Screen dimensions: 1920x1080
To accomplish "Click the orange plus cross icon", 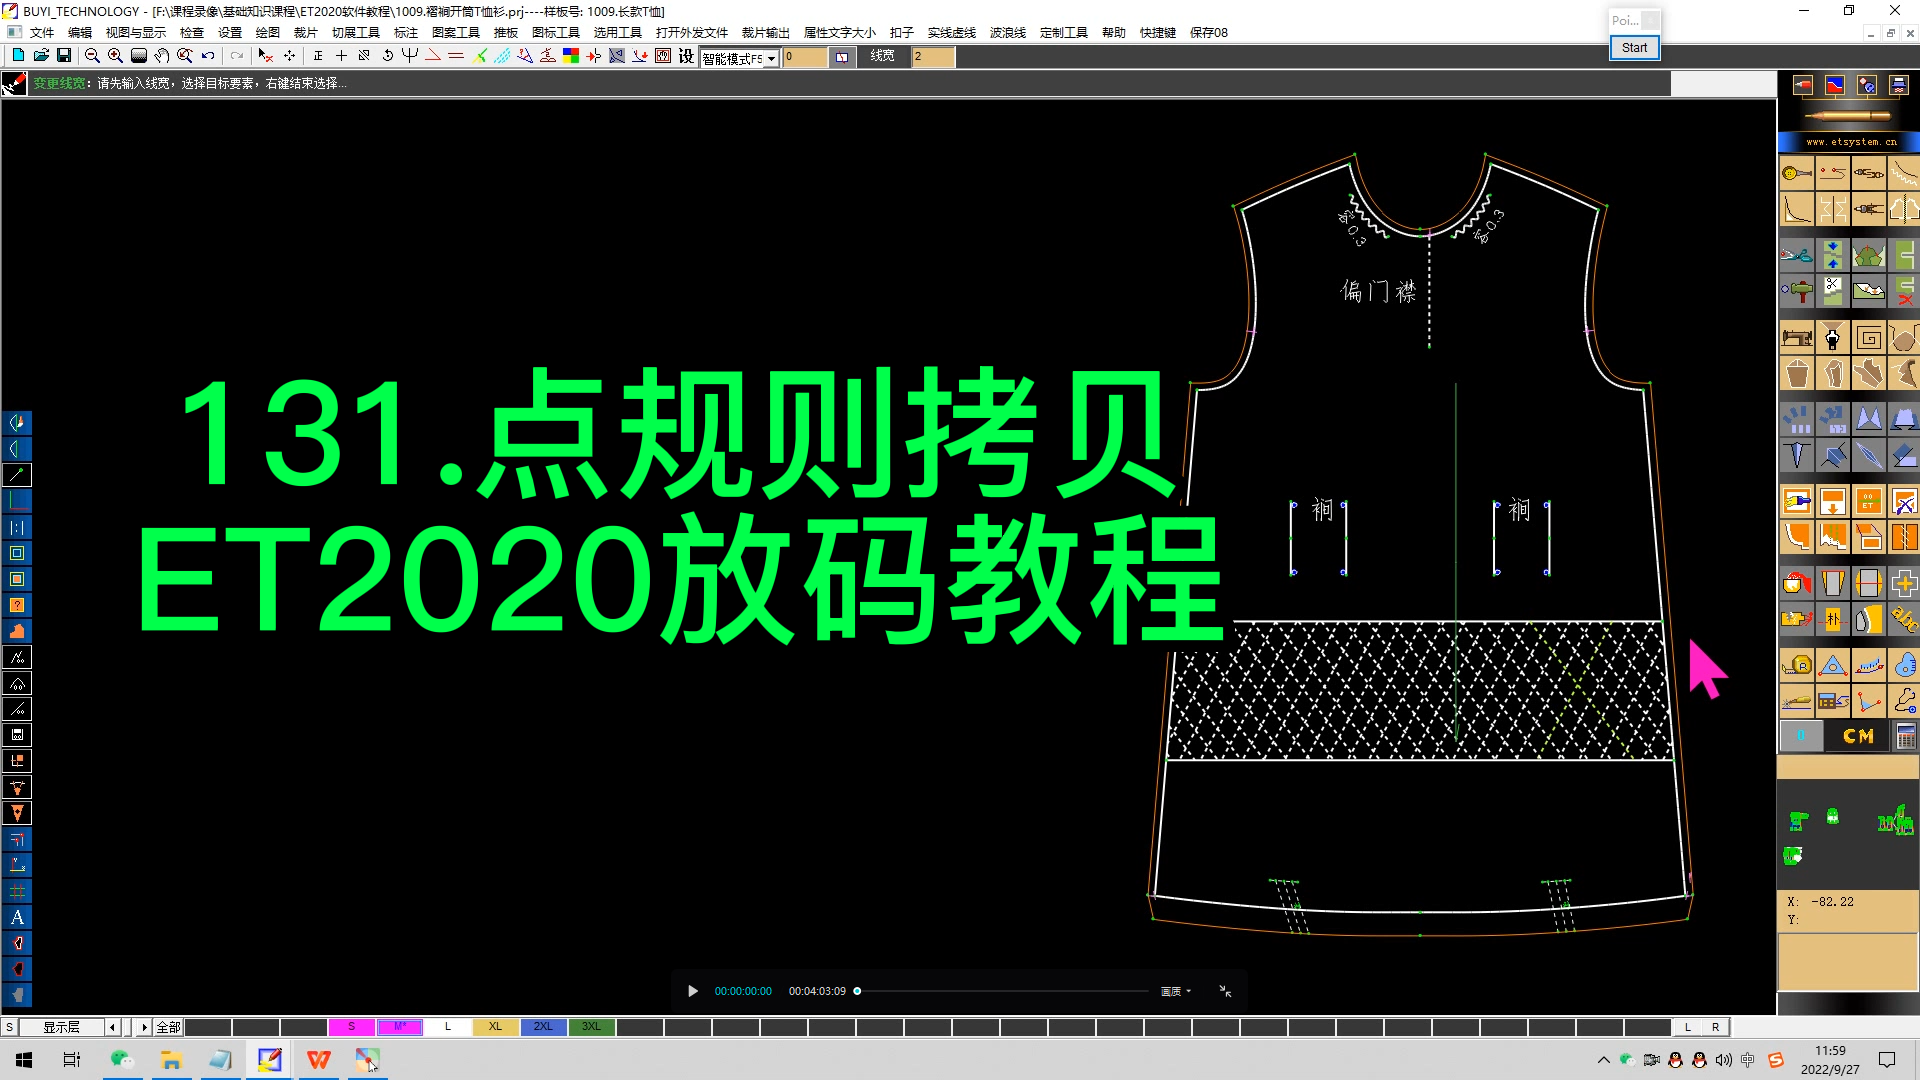I will pos(1905,583).
